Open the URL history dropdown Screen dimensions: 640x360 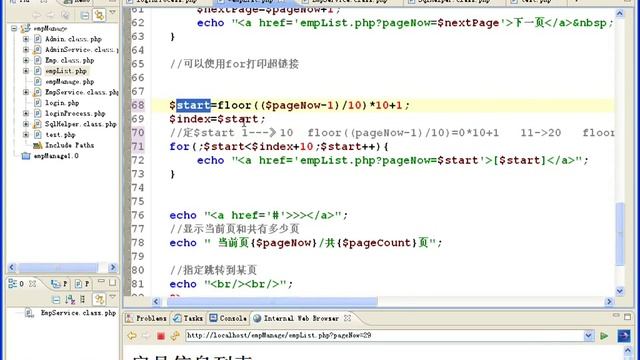click(x=589, y=336)
